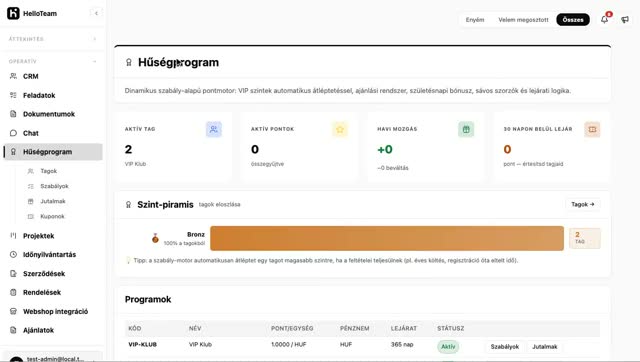The width and height of the screenshot is (640, 362).
Task: Click the badge icon beside Hűségprogram title
Action: pos(129,62)
